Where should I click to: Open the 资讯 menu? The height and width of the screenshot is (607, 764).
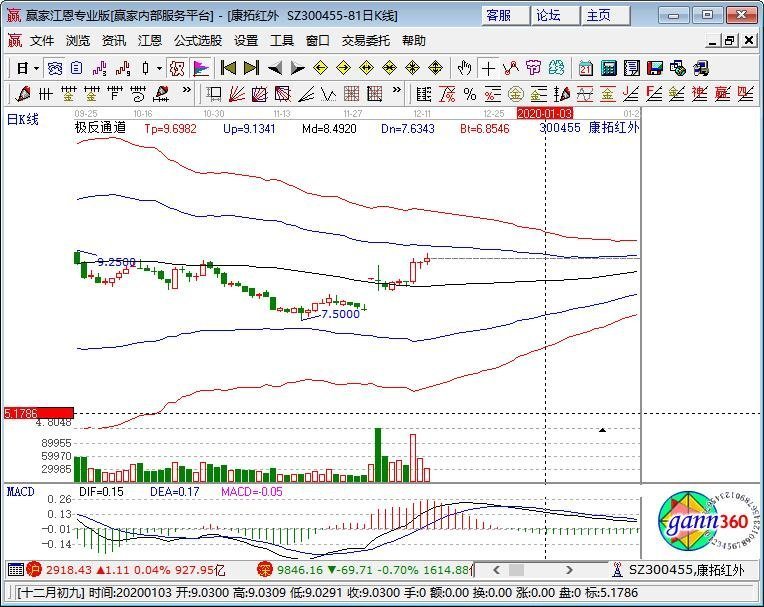pos(114,41)
